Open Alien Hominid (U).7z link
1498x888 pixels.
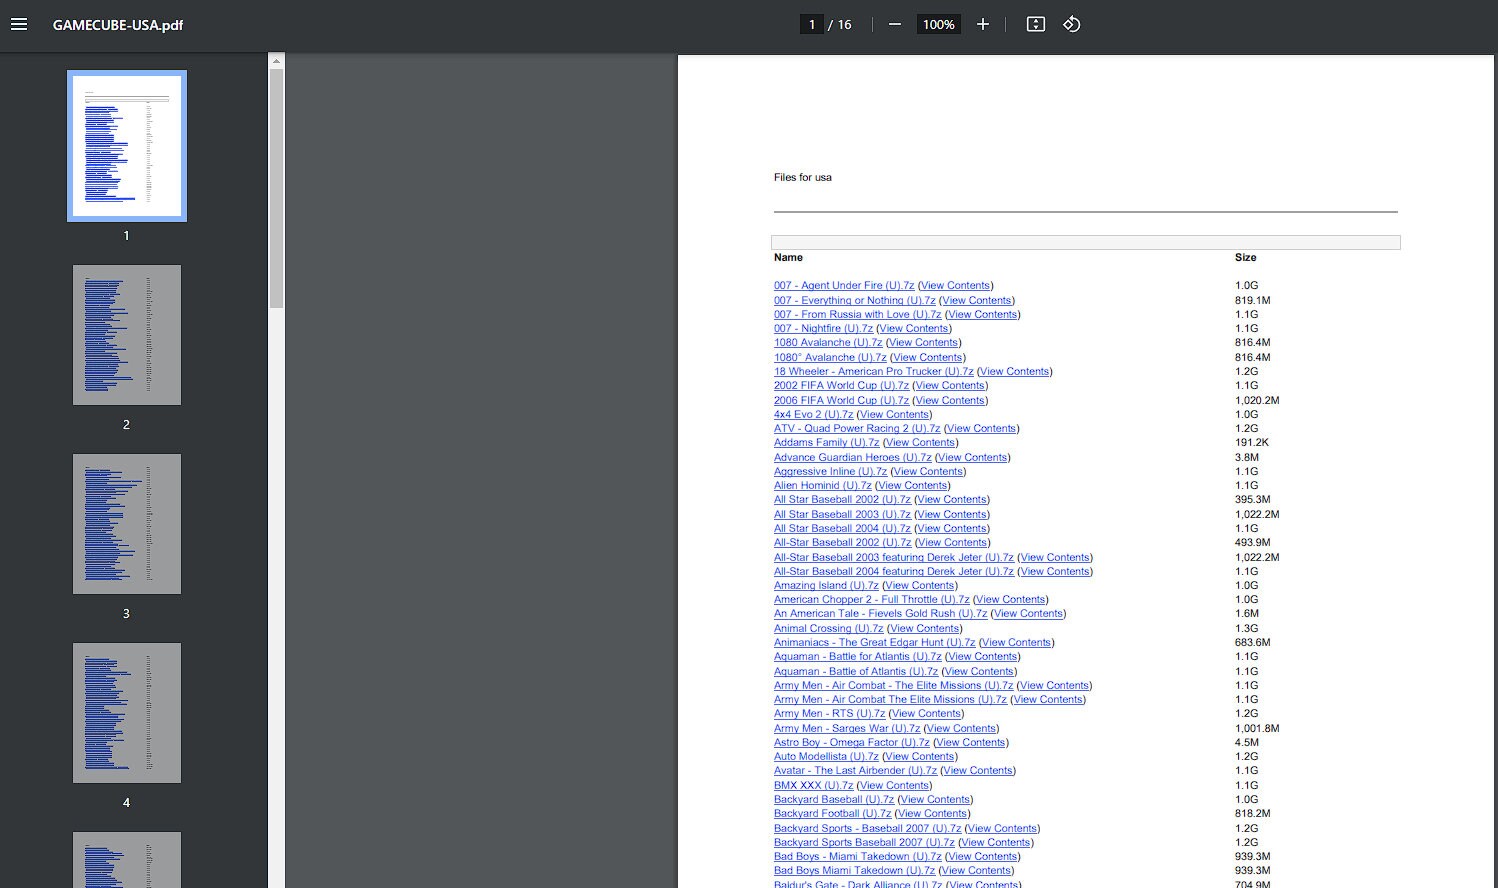(x=823, y=485)
